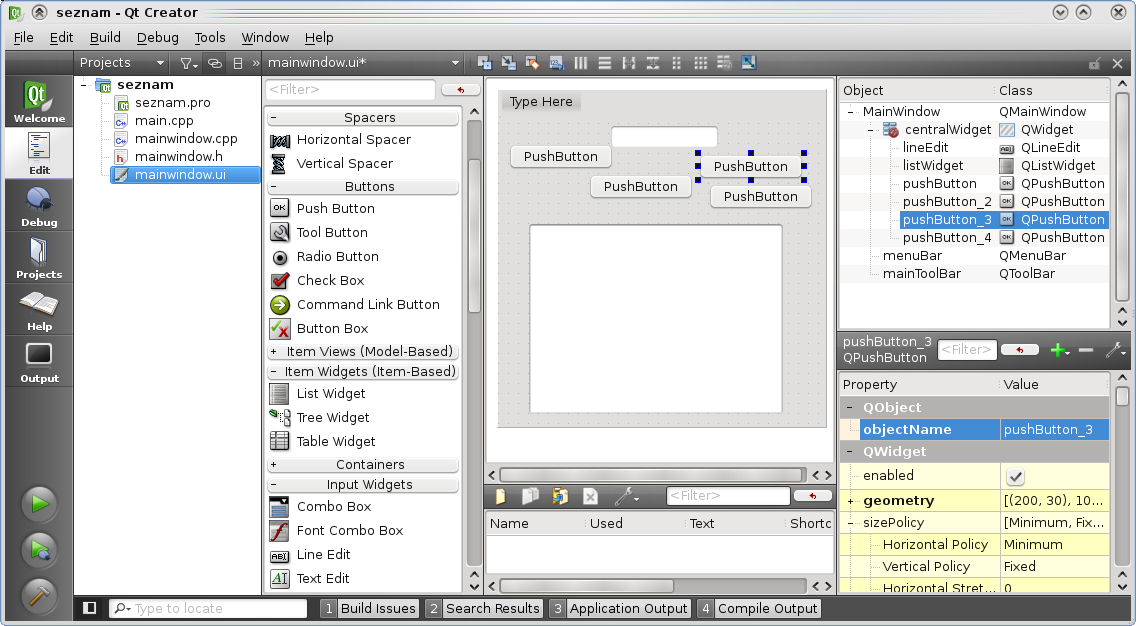
Task: Click the Adjust Size toolbar icon
Action: coord(748,63)
